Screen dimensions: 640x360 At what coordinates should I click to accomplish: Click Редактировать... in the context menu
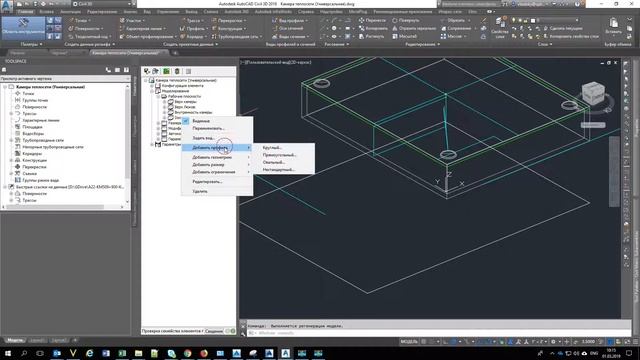[x=207, y=182]
